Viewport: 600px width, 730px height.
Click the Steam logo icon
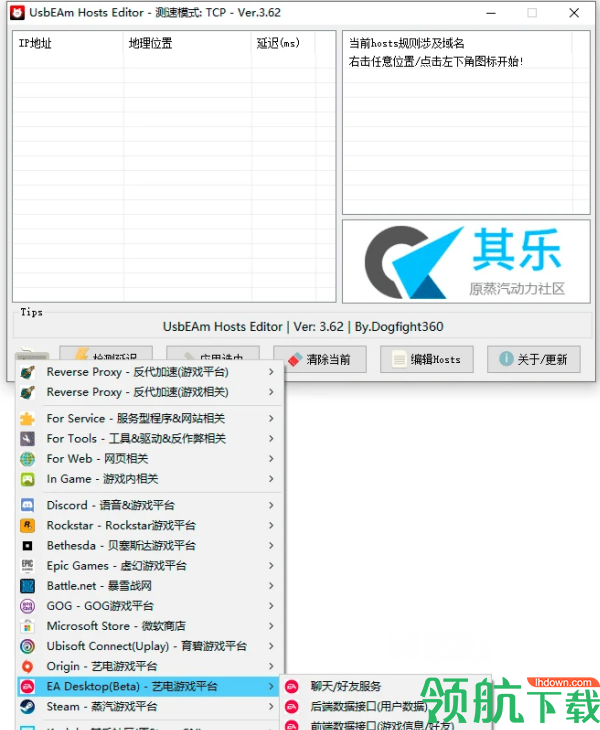point(27,707)
